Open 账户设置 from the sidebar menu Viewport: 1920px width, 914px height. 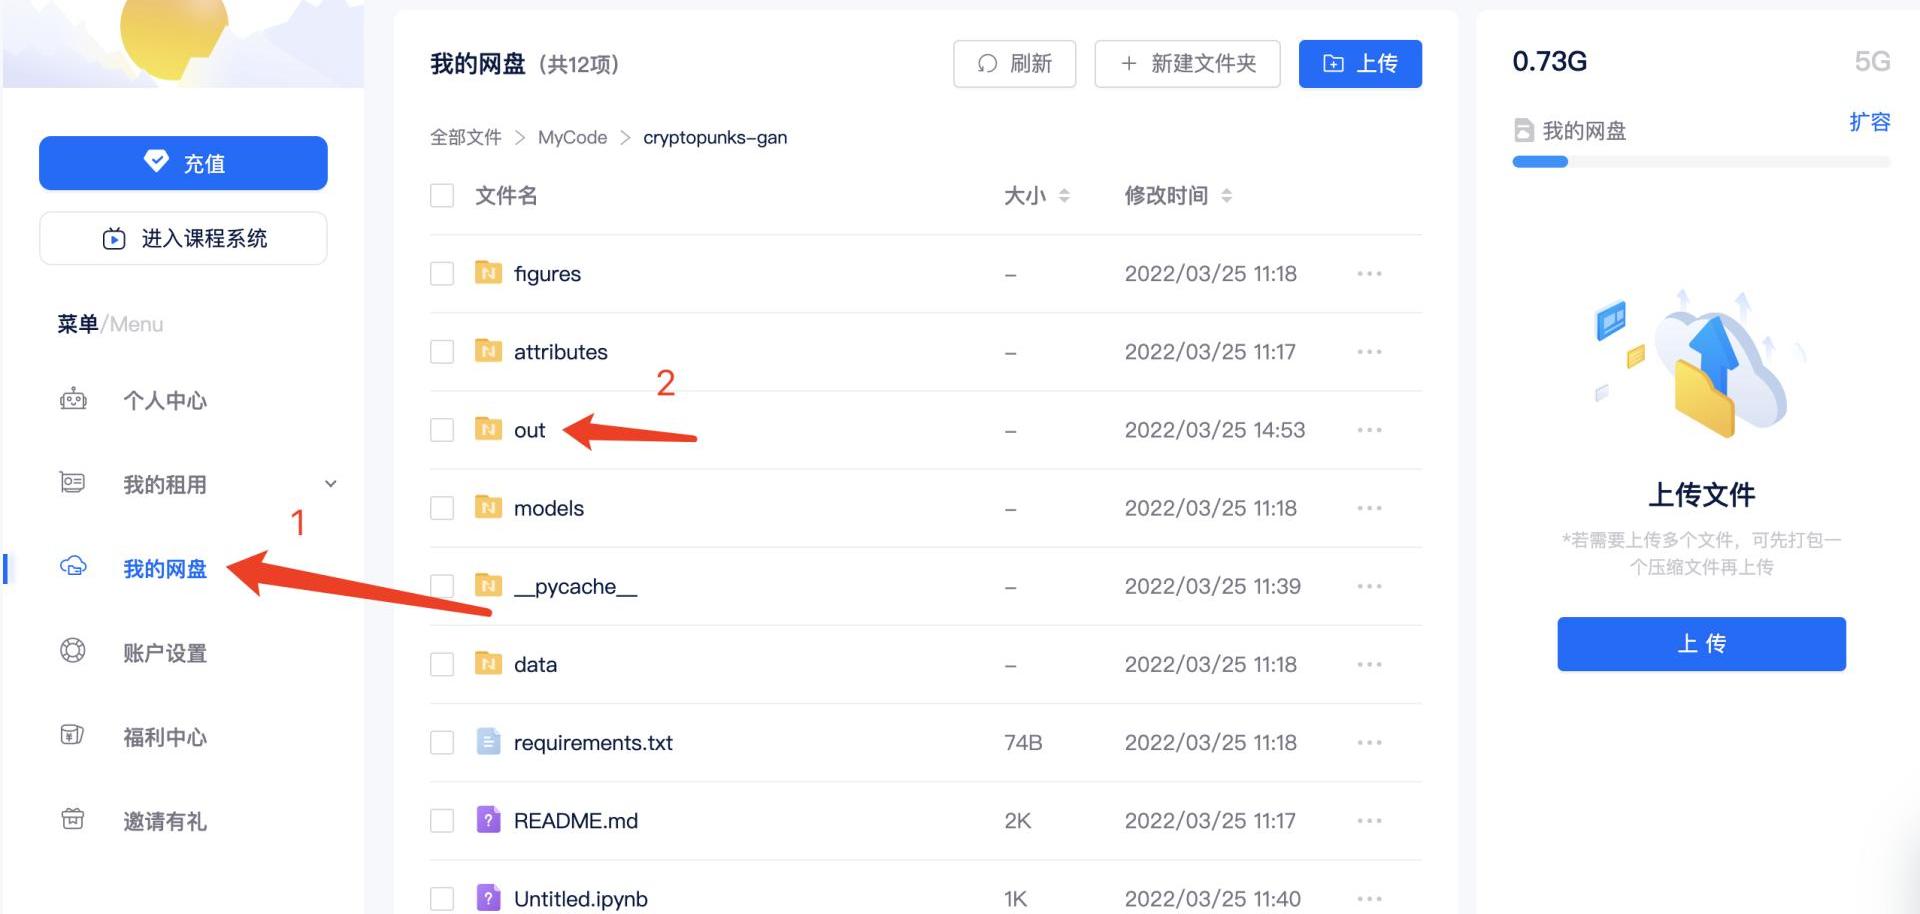coord(164,653)
